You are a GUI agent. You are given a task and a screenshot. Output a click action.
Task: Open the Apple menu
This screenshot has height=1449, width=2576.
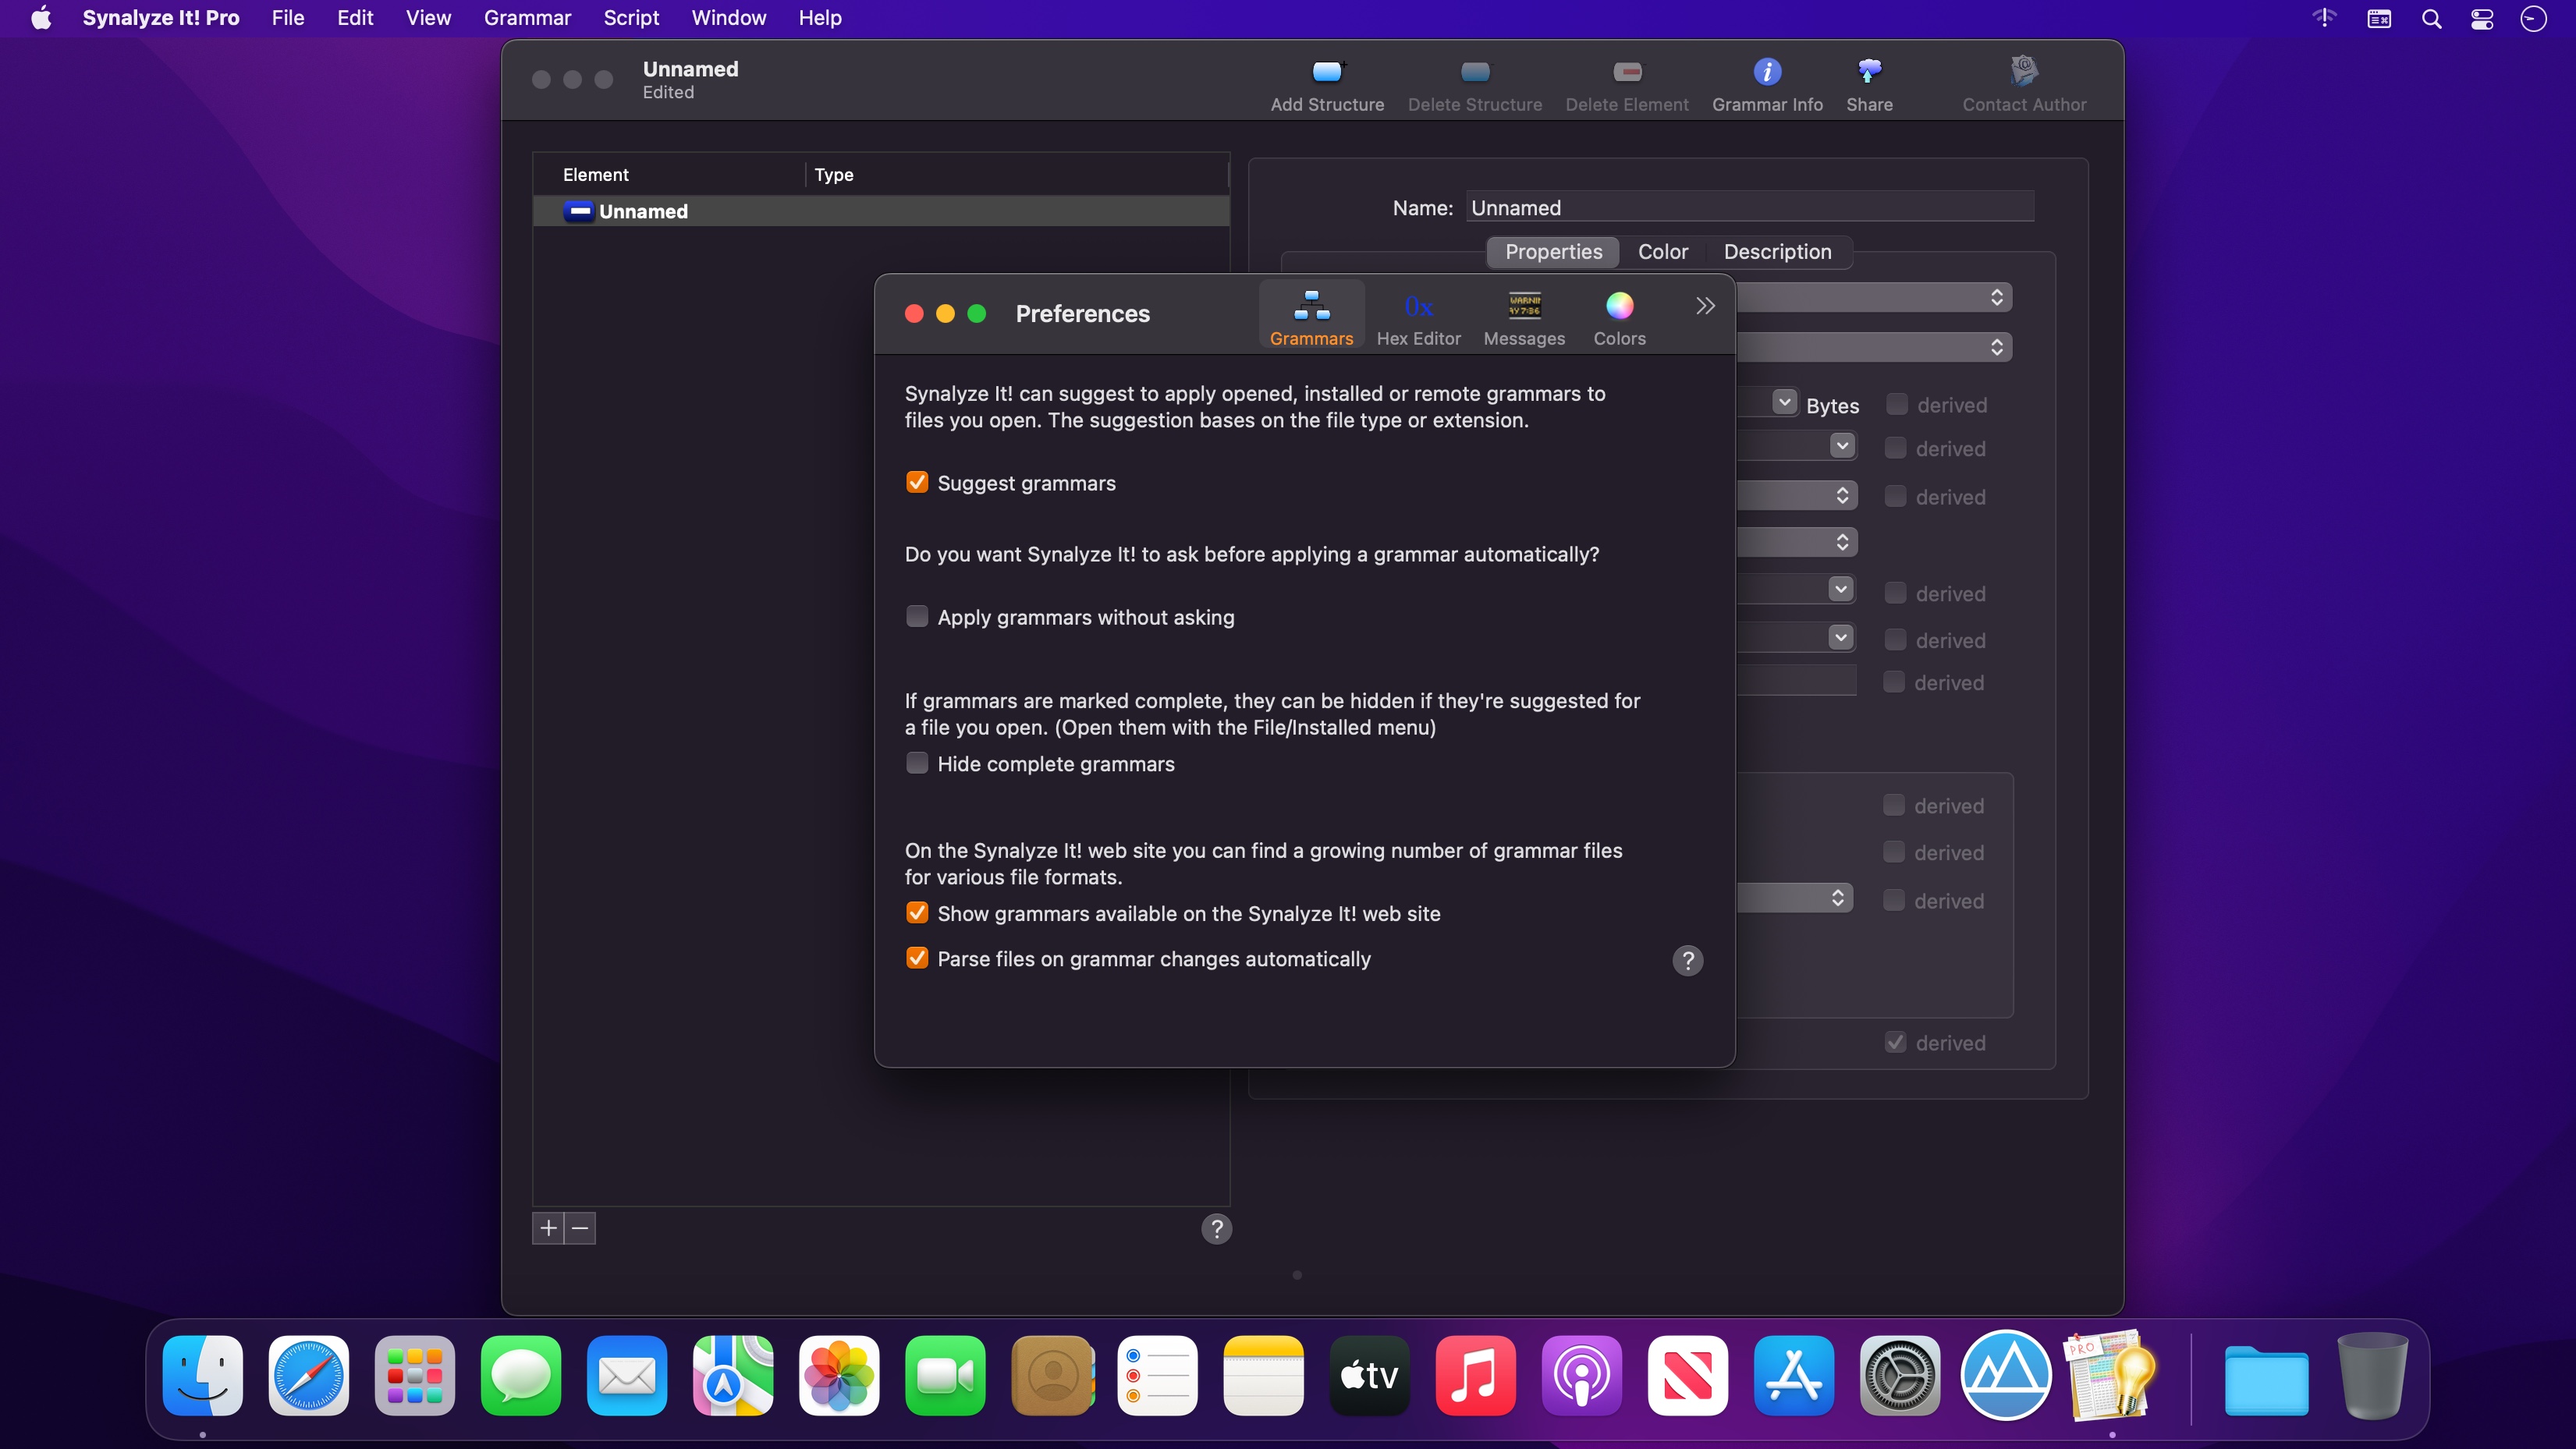[x=41, y=18]
